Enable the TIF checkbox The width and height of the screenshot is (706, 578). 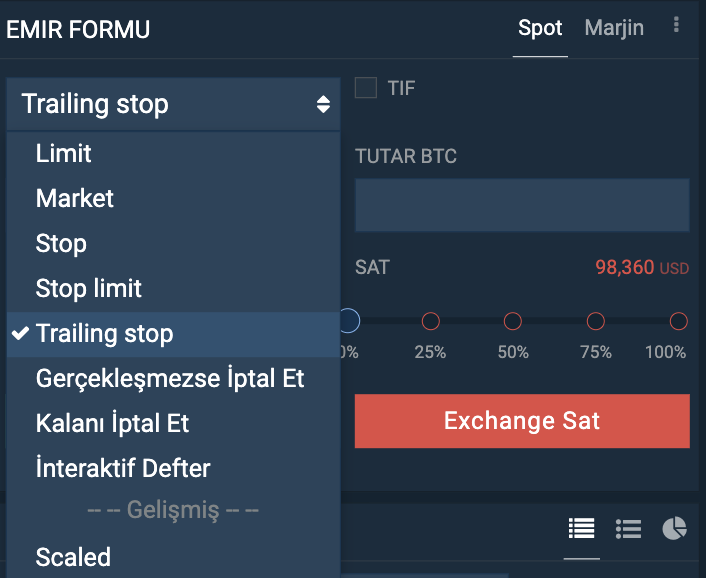pos(366,87)
